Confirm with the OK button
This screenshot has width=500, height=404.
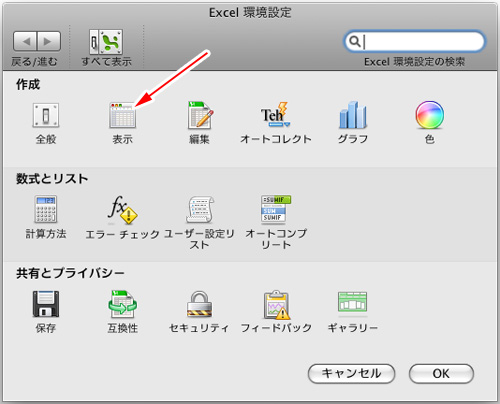[x=441, y=373]
